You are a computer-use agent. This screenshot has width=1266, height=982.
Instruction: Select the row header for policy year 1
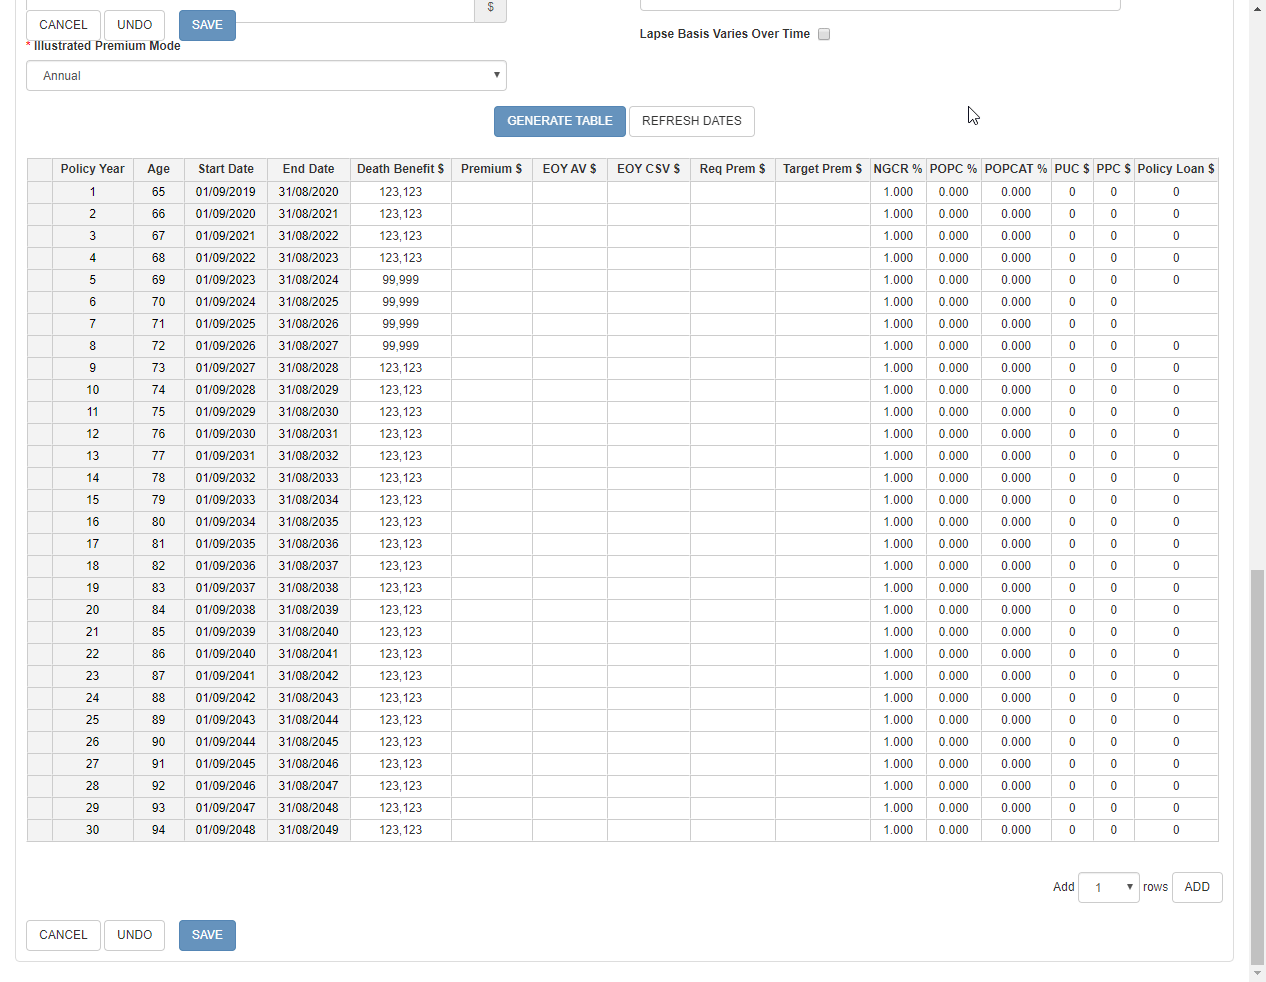click(x=40, y=192)
